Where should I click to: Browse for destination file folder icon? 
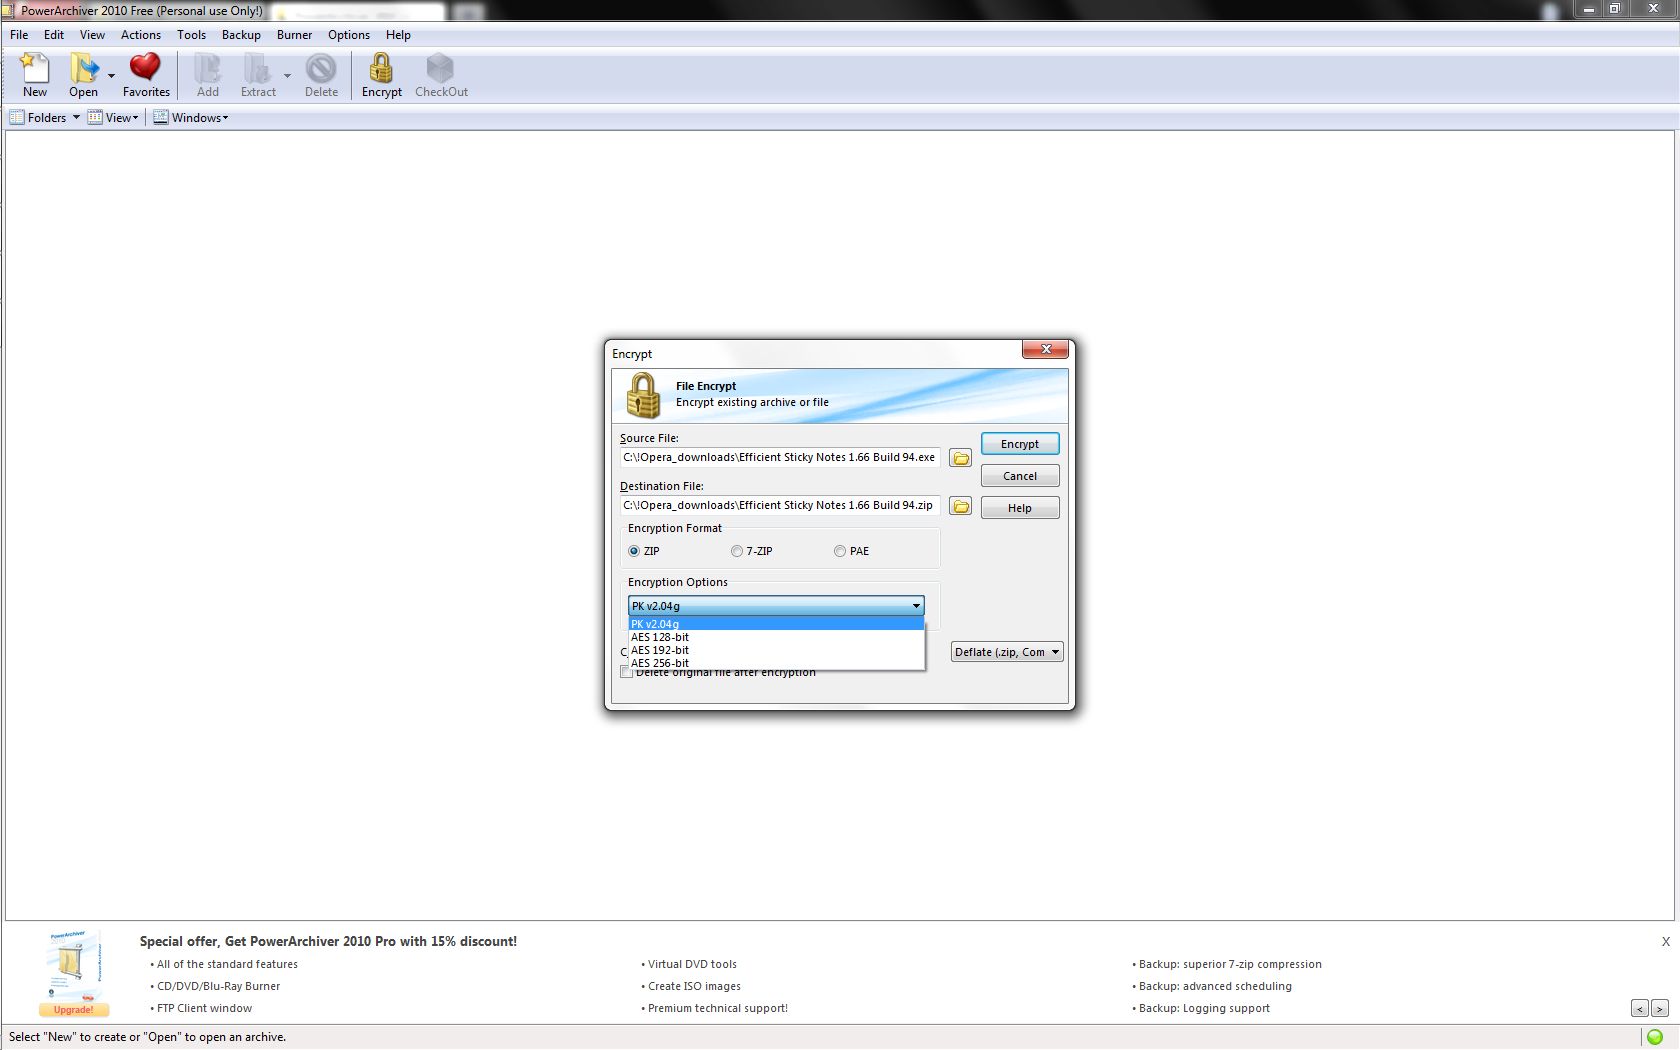point(960,506)
